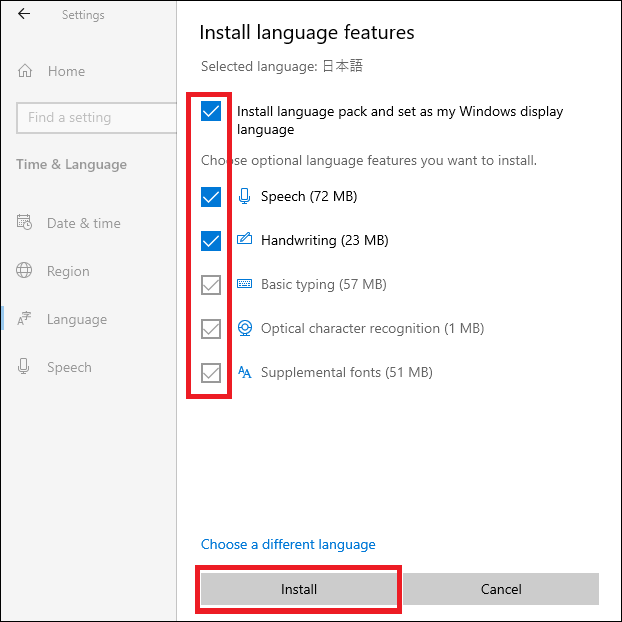622x622 pixels.
Task: Uncheck the Speech (72 MB) checkbox
Action: pyautogui.click(x=211, y=197)
